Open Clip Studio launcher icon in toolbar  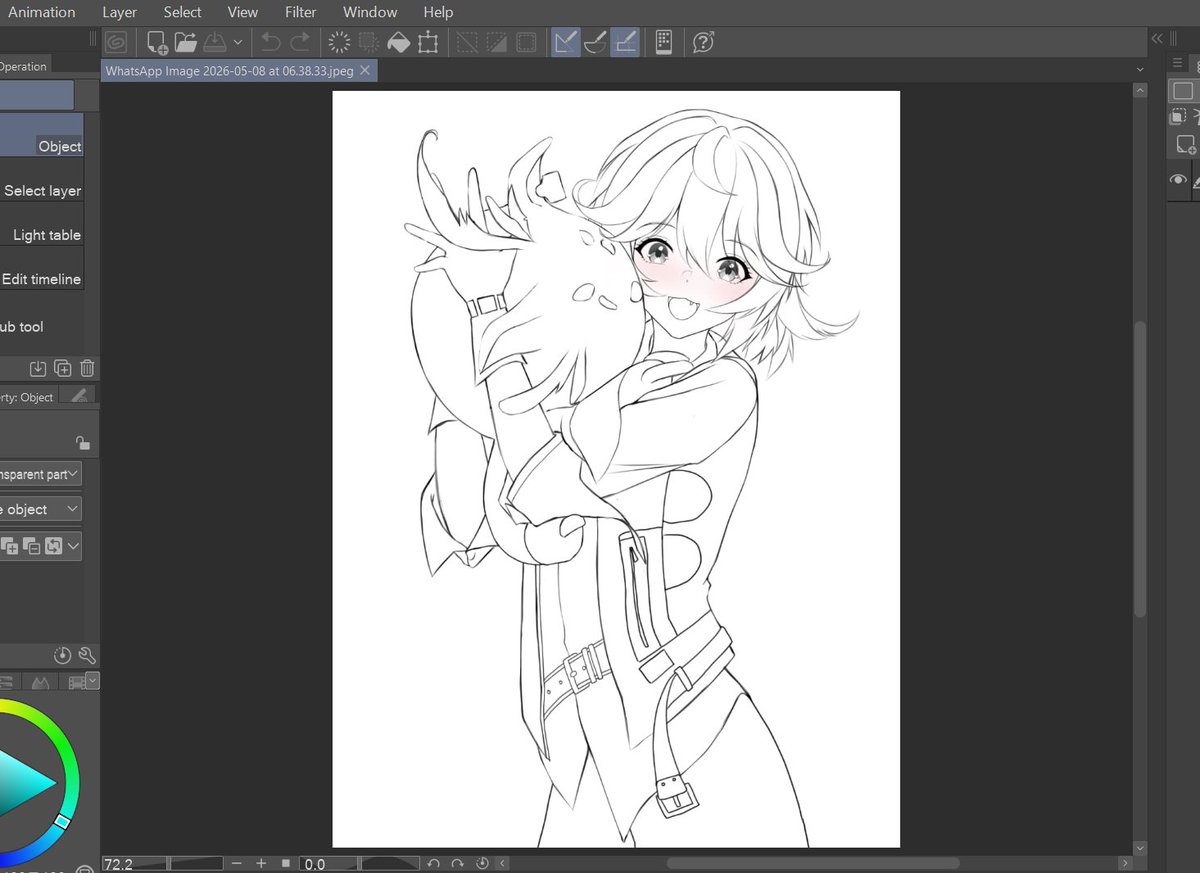[117, 42]
